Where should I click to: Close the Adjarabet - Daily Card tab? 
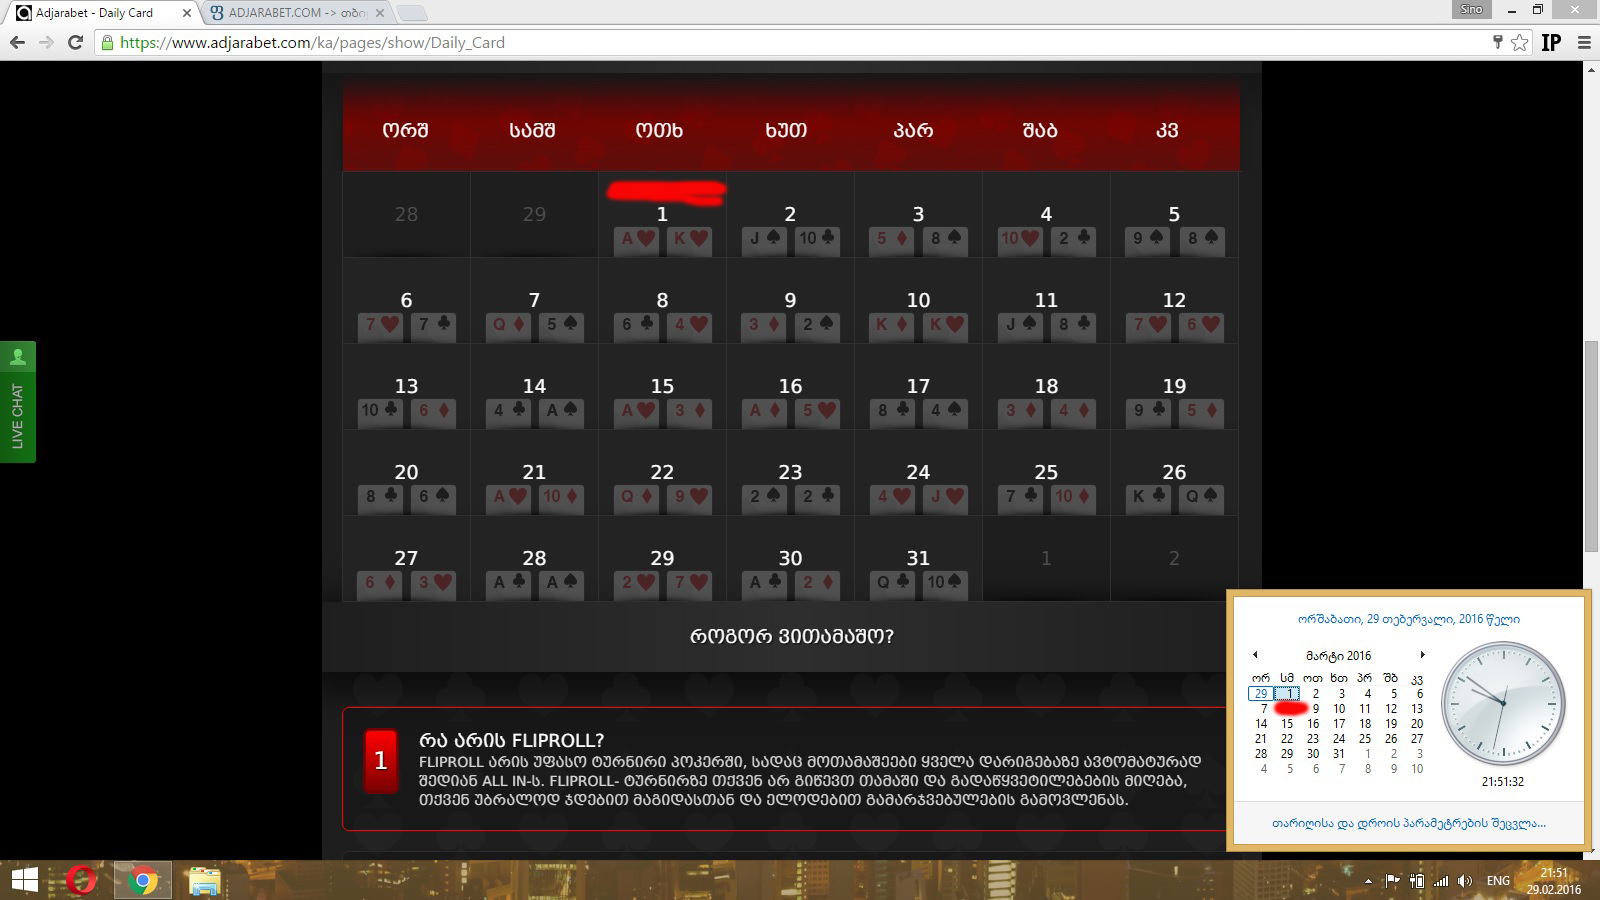click(x=186, y=13)
